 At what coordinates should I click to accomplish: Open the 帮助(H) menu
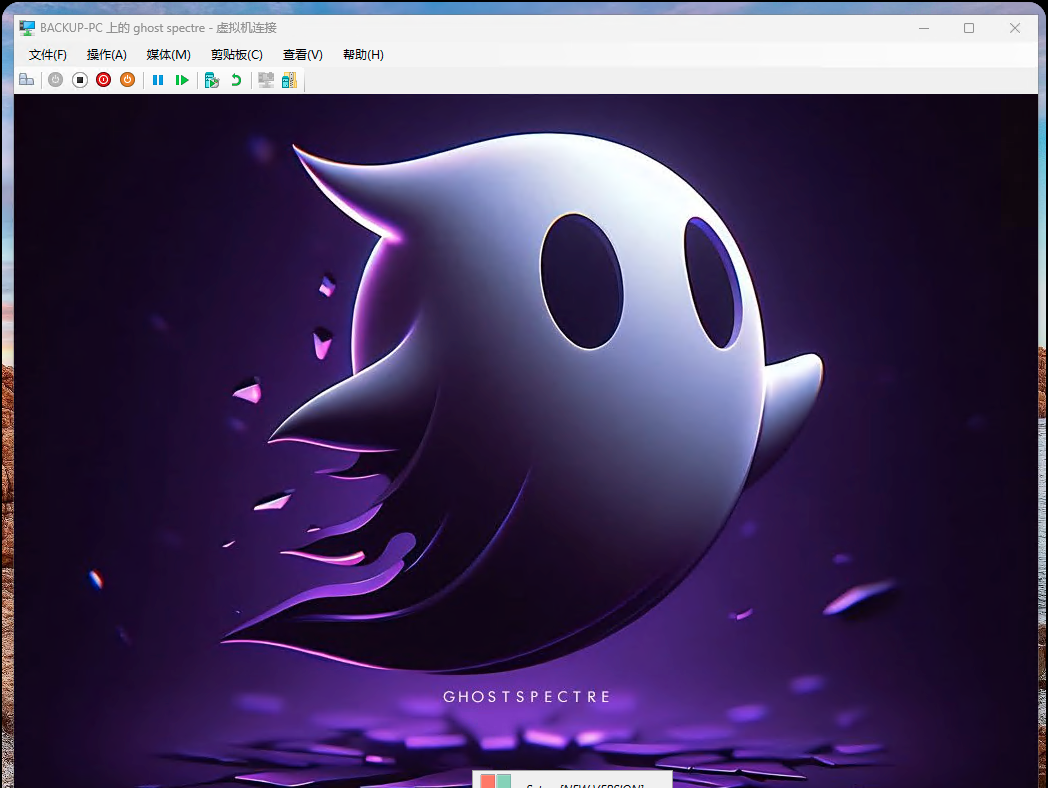(x=363, y=55)
